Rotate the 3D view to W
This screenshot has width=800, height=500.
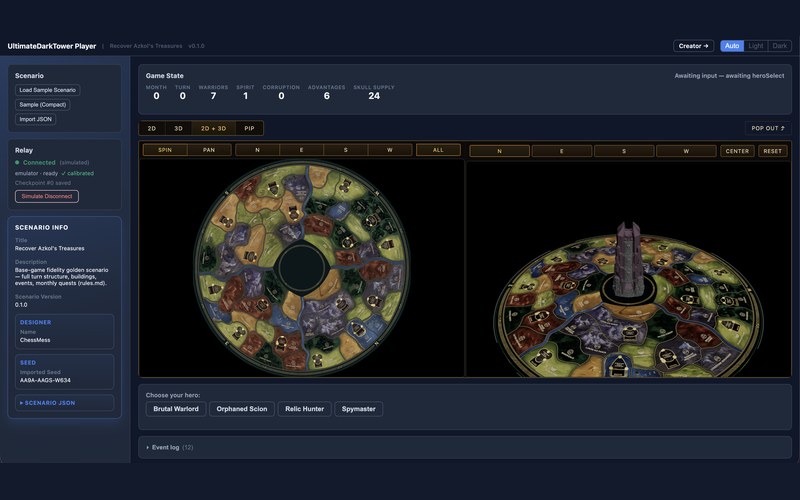(x=686, y=151)
